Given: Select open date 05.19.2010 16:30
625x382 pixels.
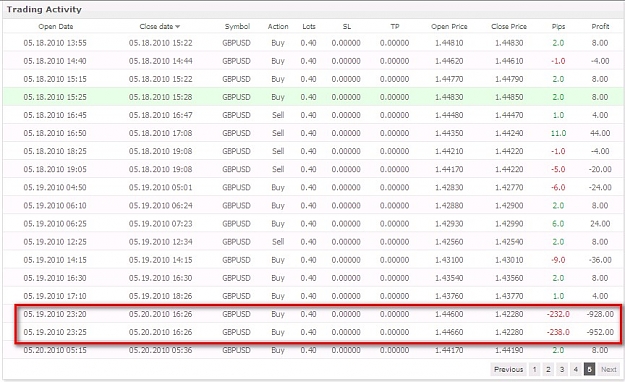Looking at the screenshot, I should (55, 278).
